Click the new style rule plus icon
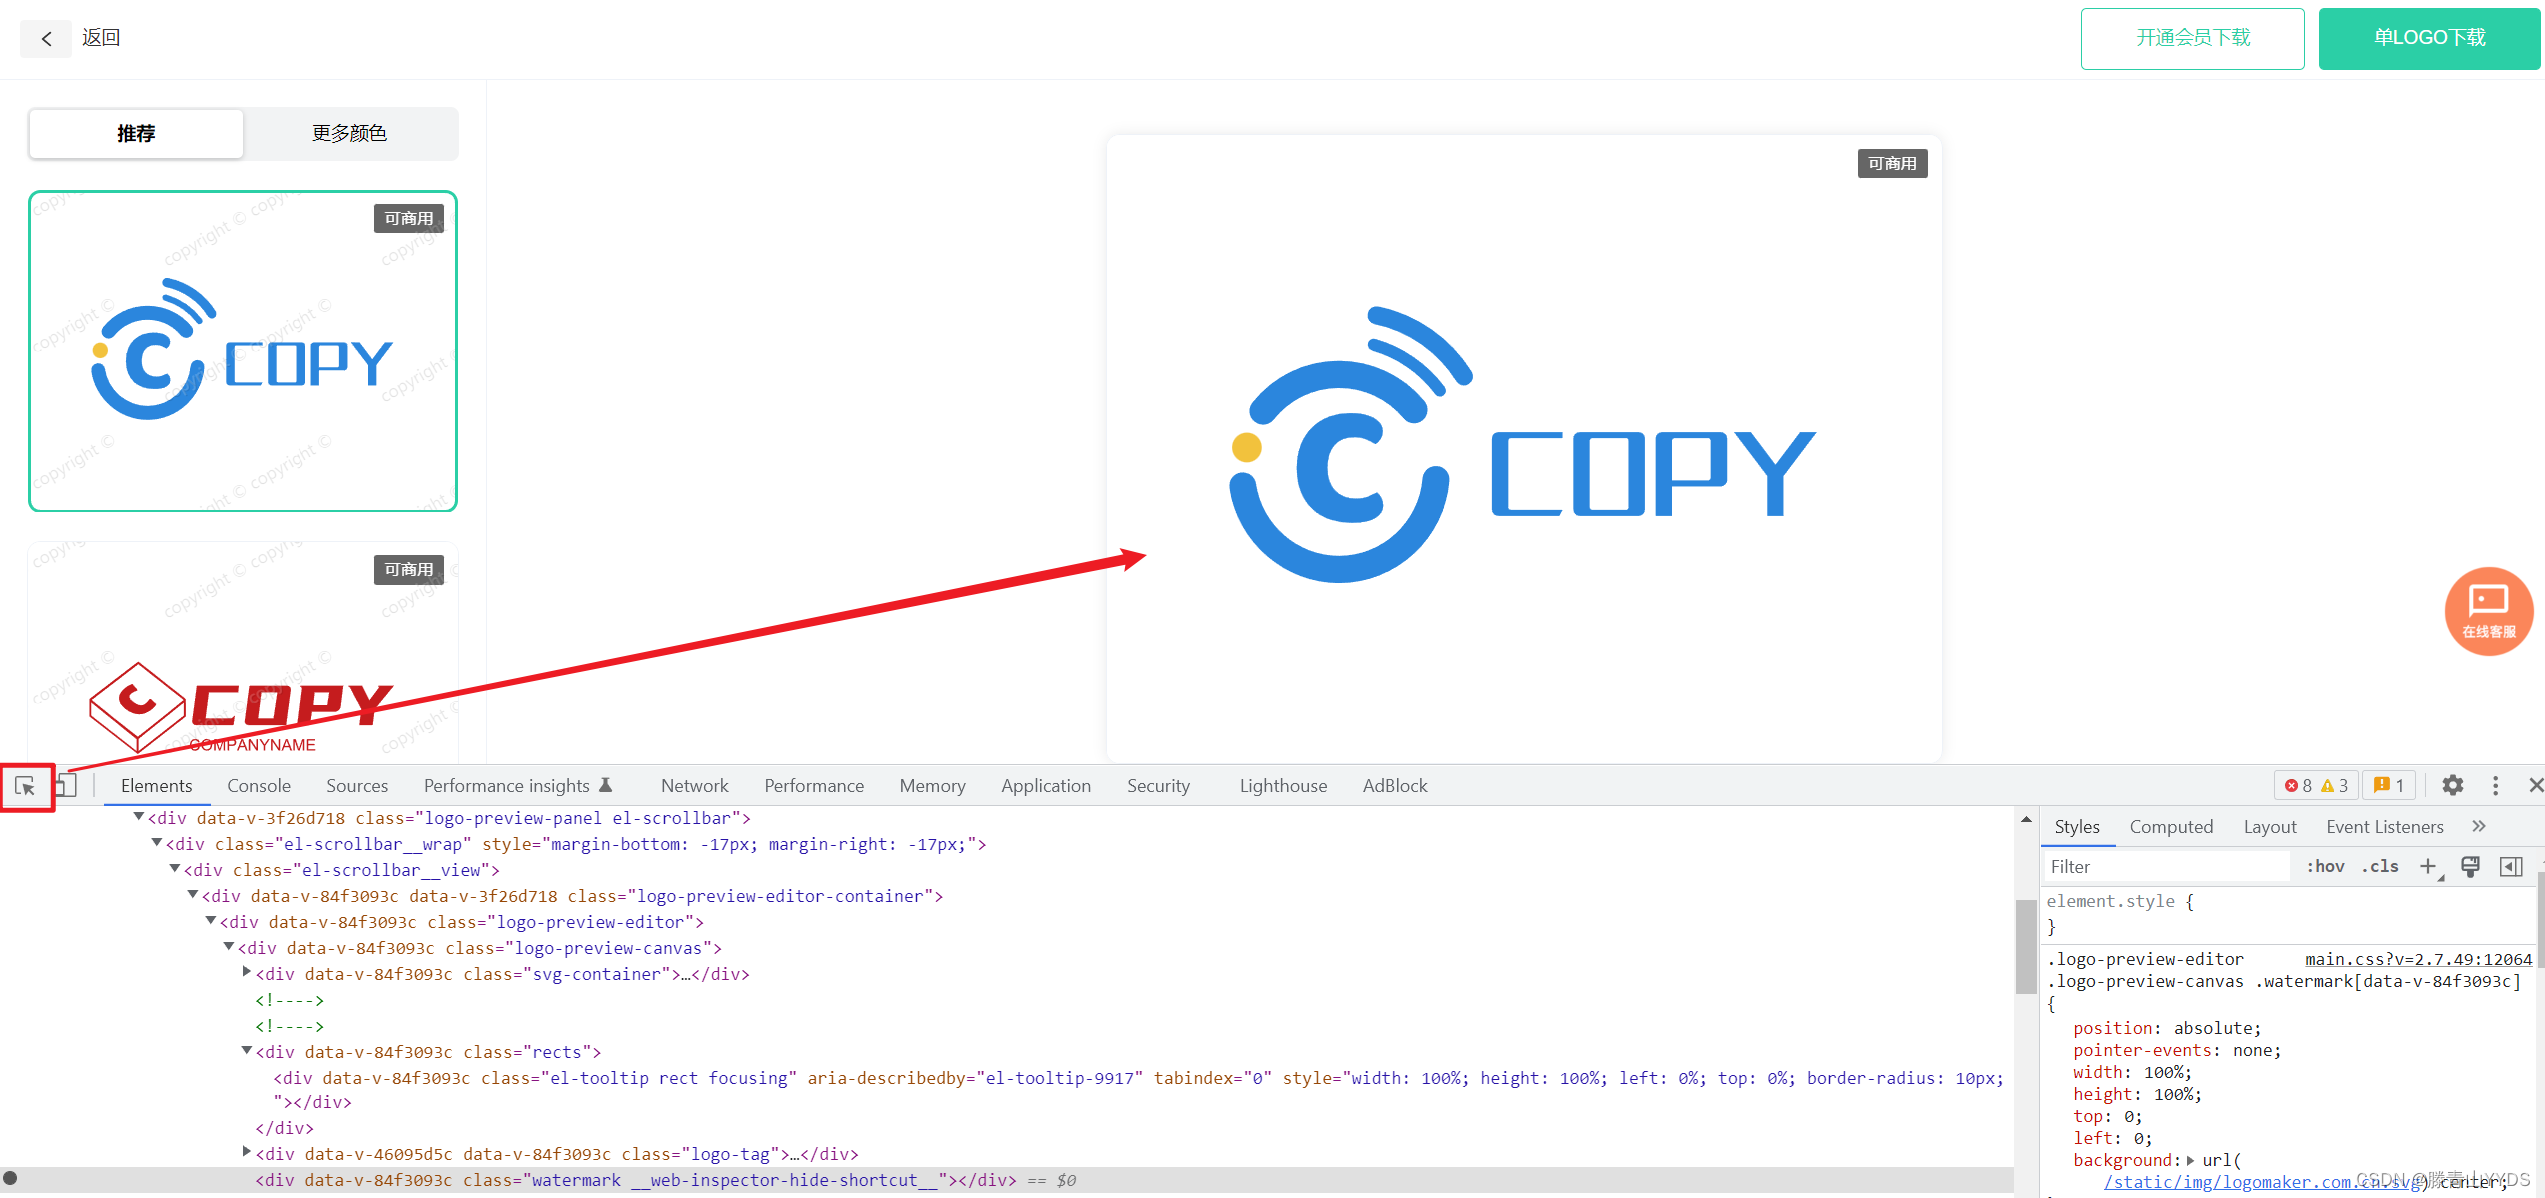Screen dimensions: 2545x1198 point(2428,867)
